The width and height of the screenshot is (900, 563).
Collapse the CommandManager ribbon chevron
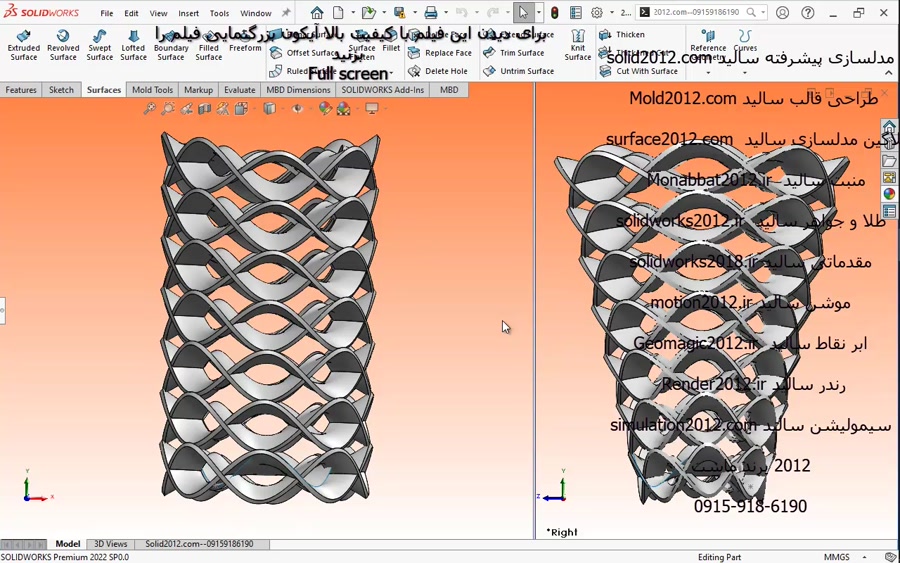pos(889,73)
